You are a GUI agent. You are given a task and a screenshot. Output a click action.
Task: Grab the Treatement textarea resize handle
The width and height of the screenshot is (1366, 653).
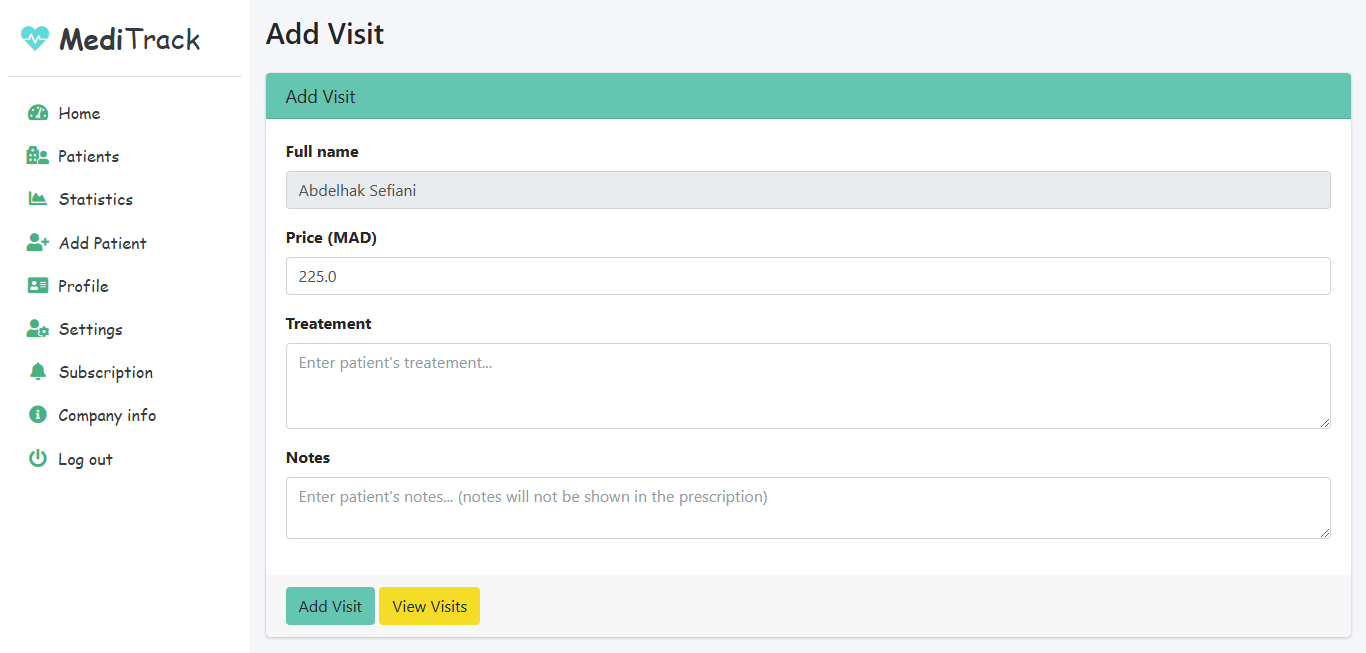click(1324, 422)
